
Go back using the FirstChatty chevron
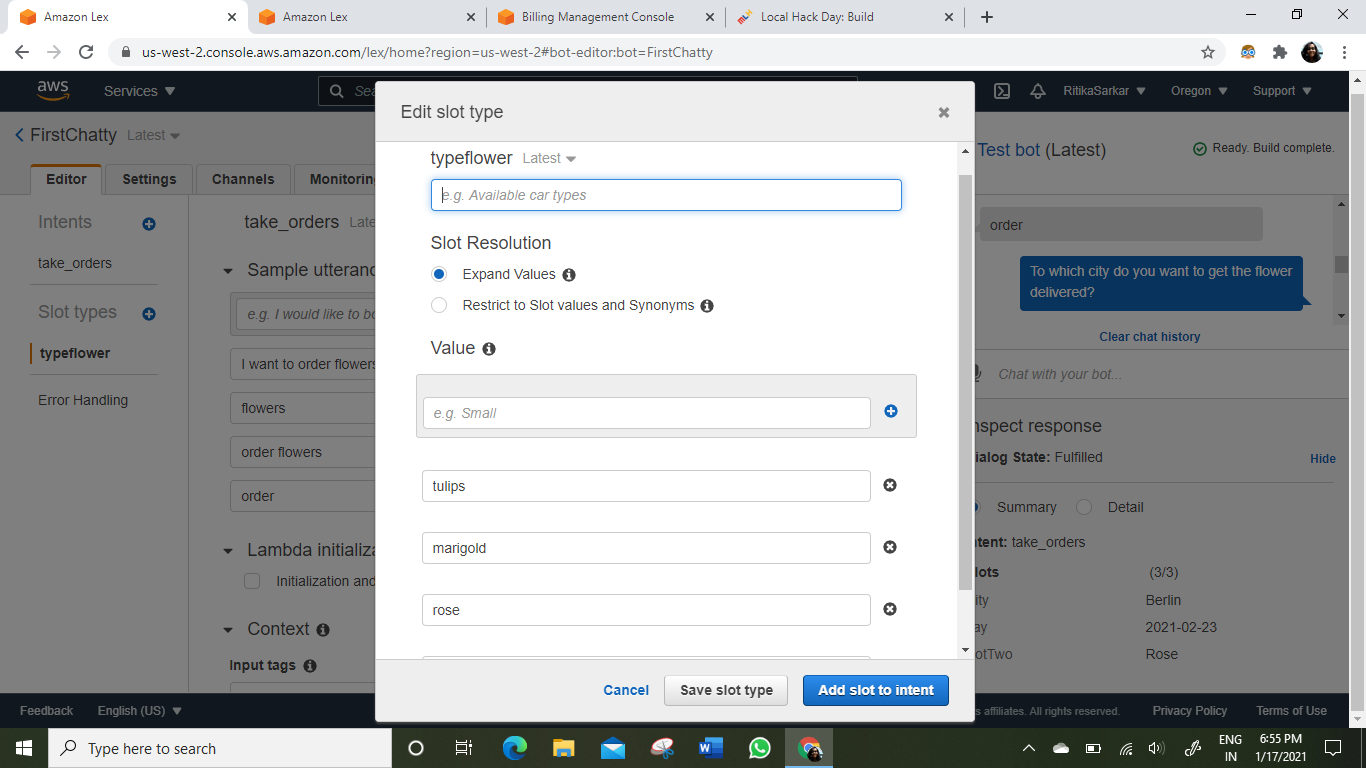click(19, 135)
